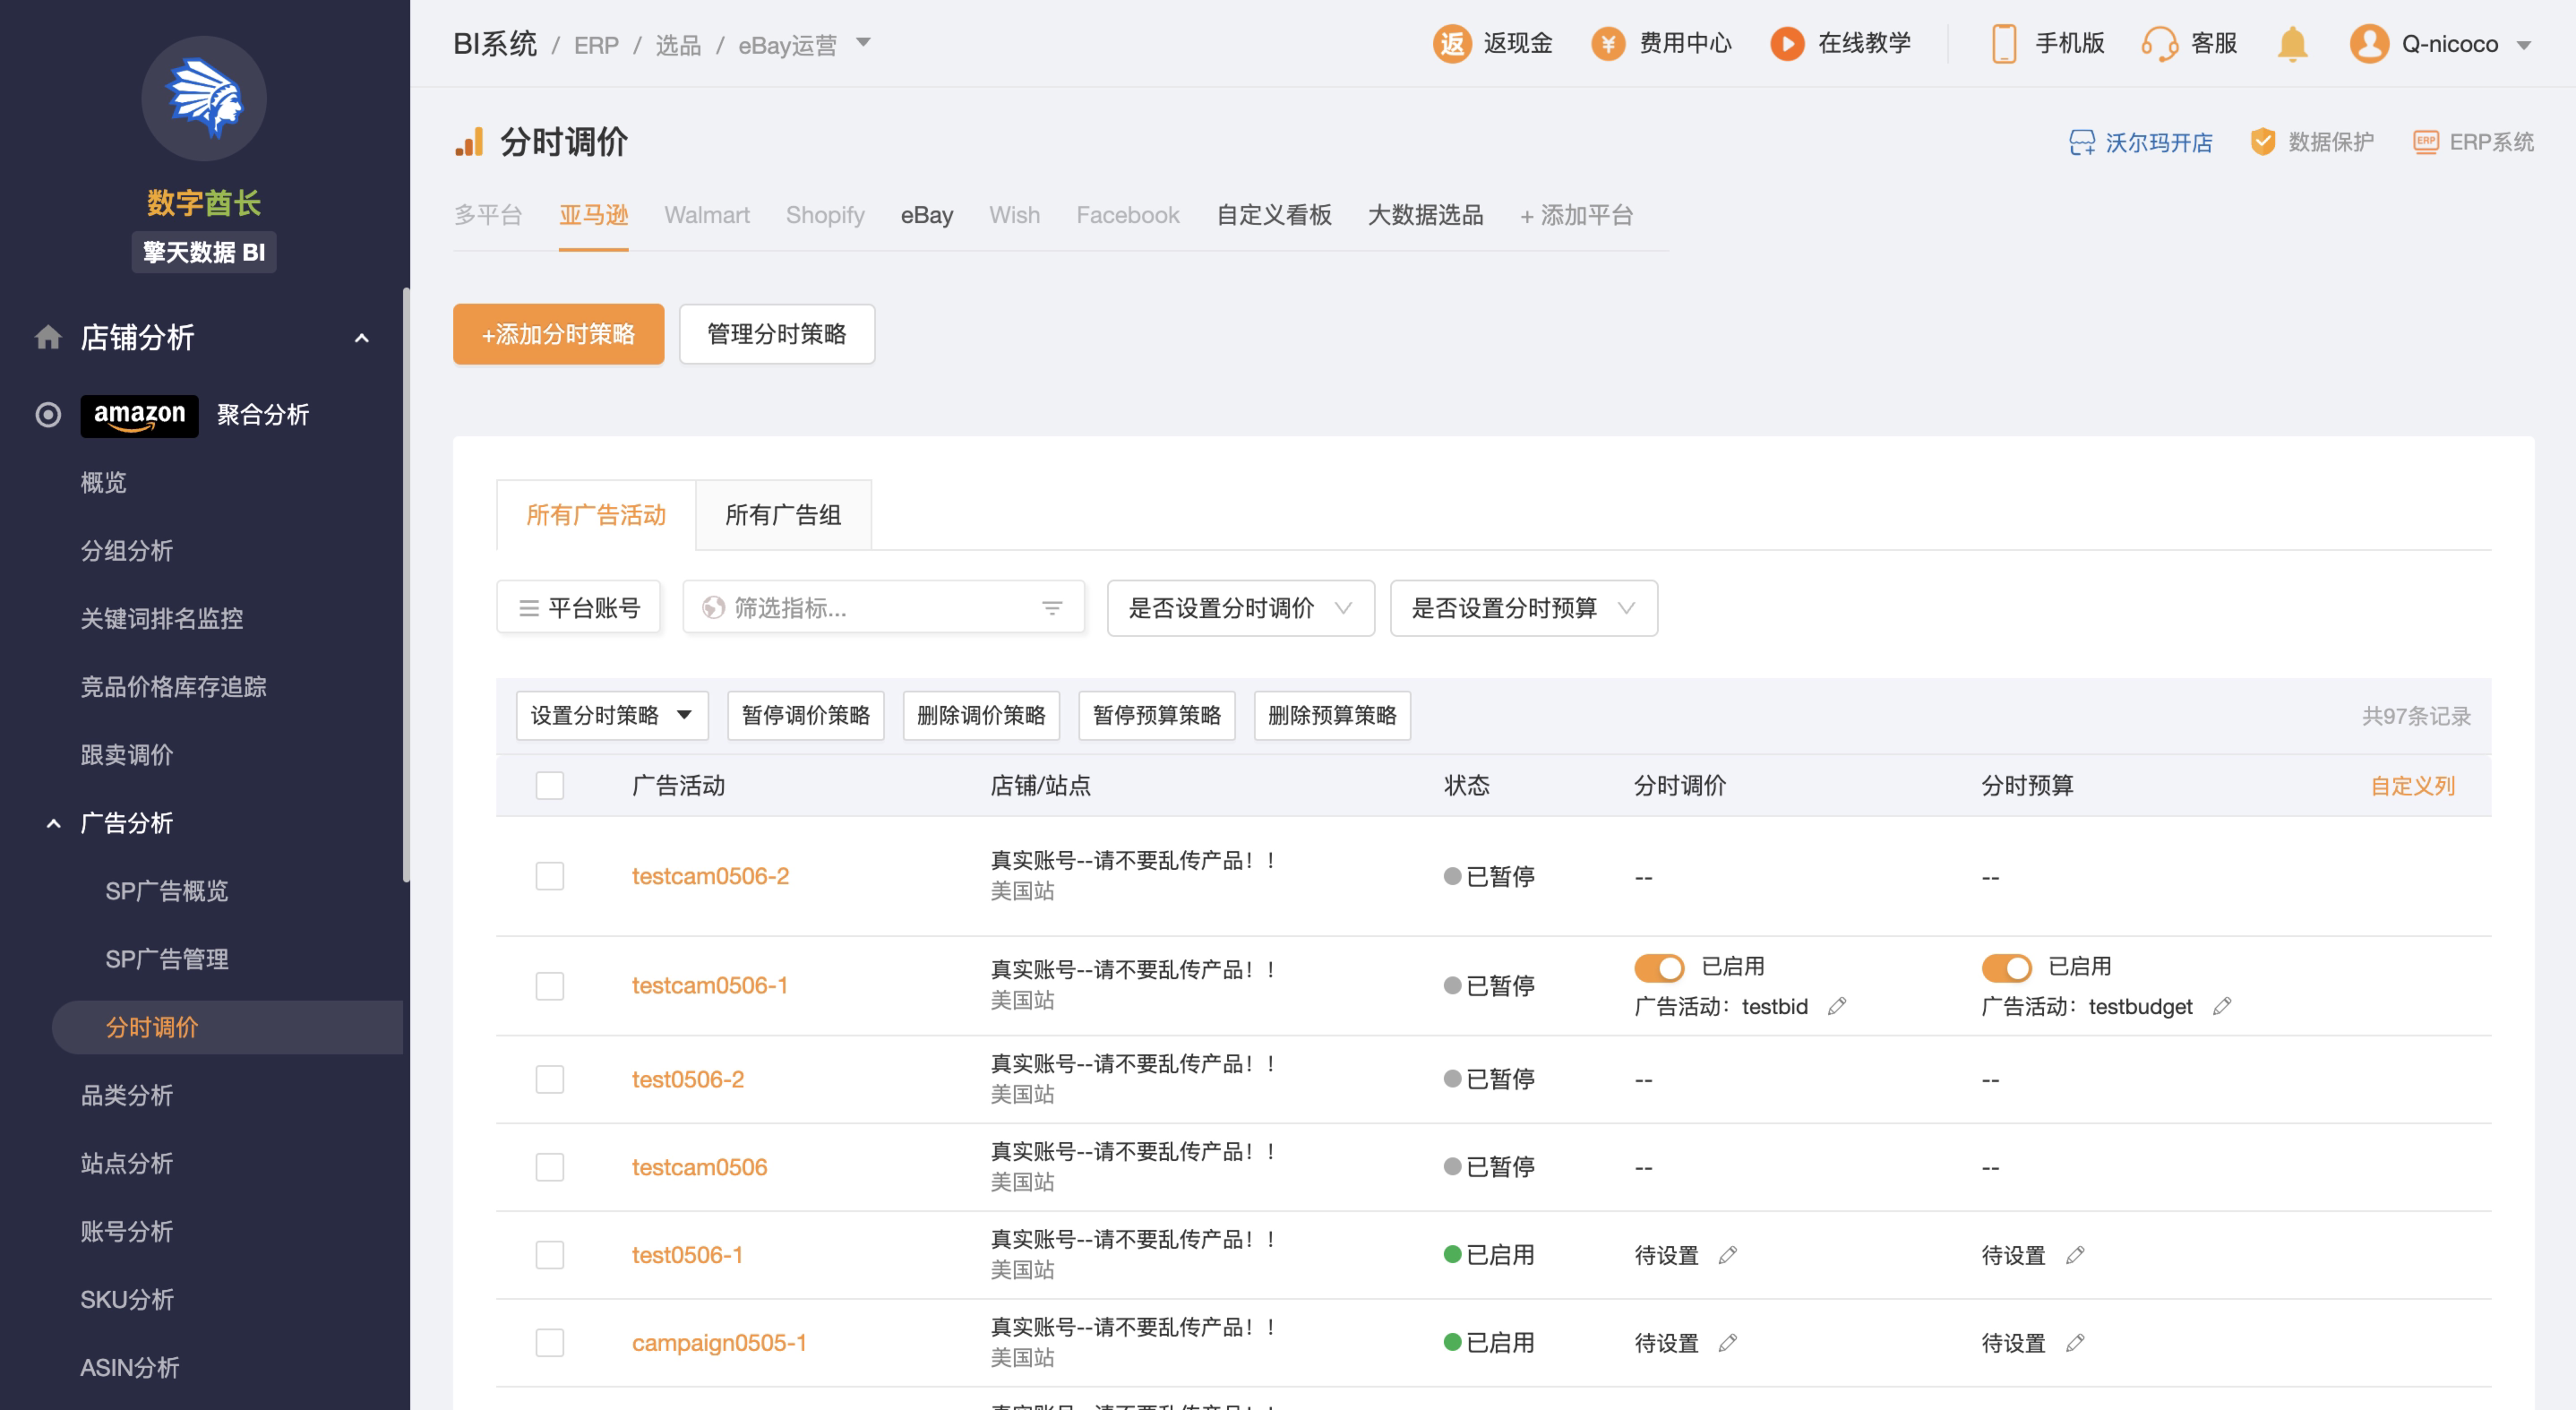This screenshot has width=2576, height=1410.
Task: Click the data protection shield icon
Action: (x=2262, y=142)
